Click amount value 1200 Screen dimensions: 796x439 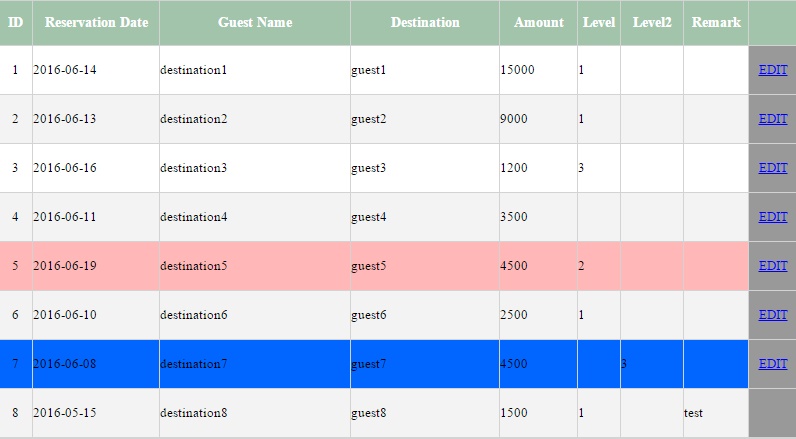point(514,168)
